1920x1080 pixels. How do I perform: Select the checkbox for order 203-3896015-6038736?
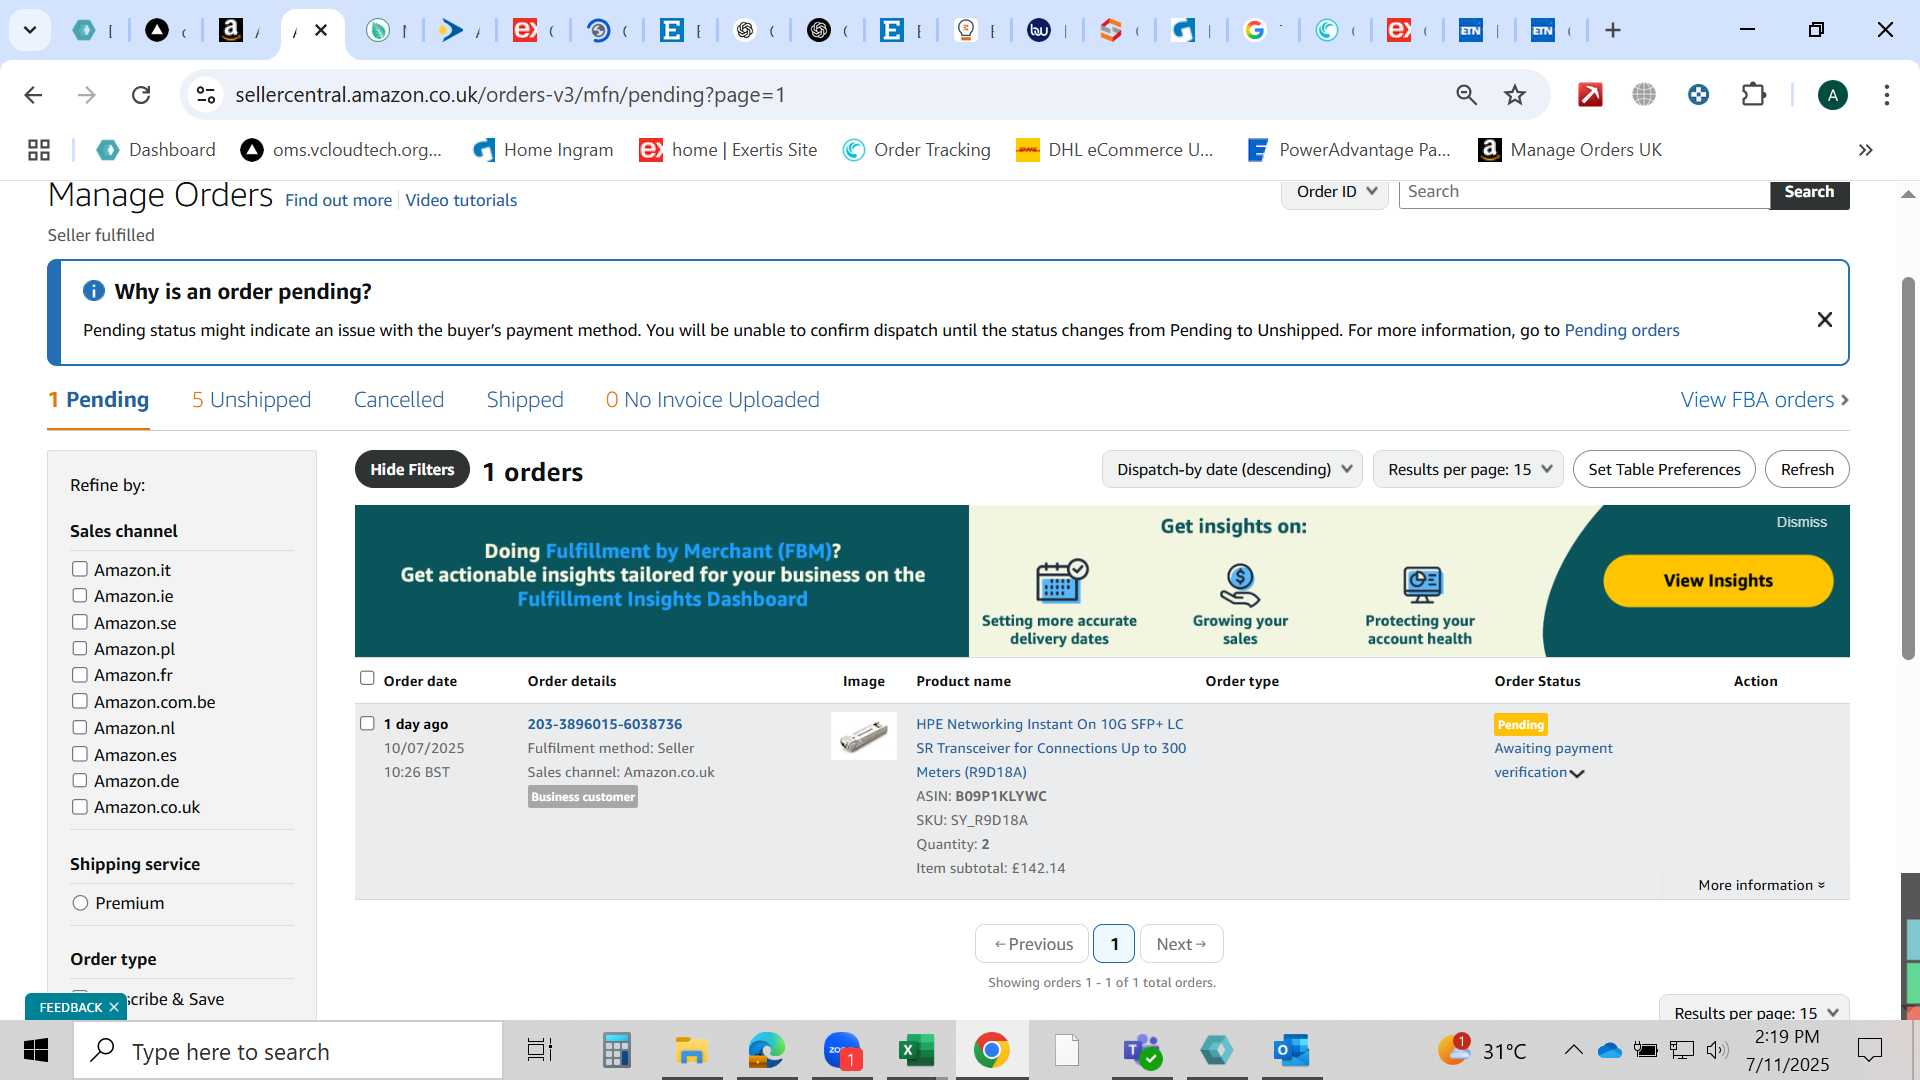[x=367, y=723]
